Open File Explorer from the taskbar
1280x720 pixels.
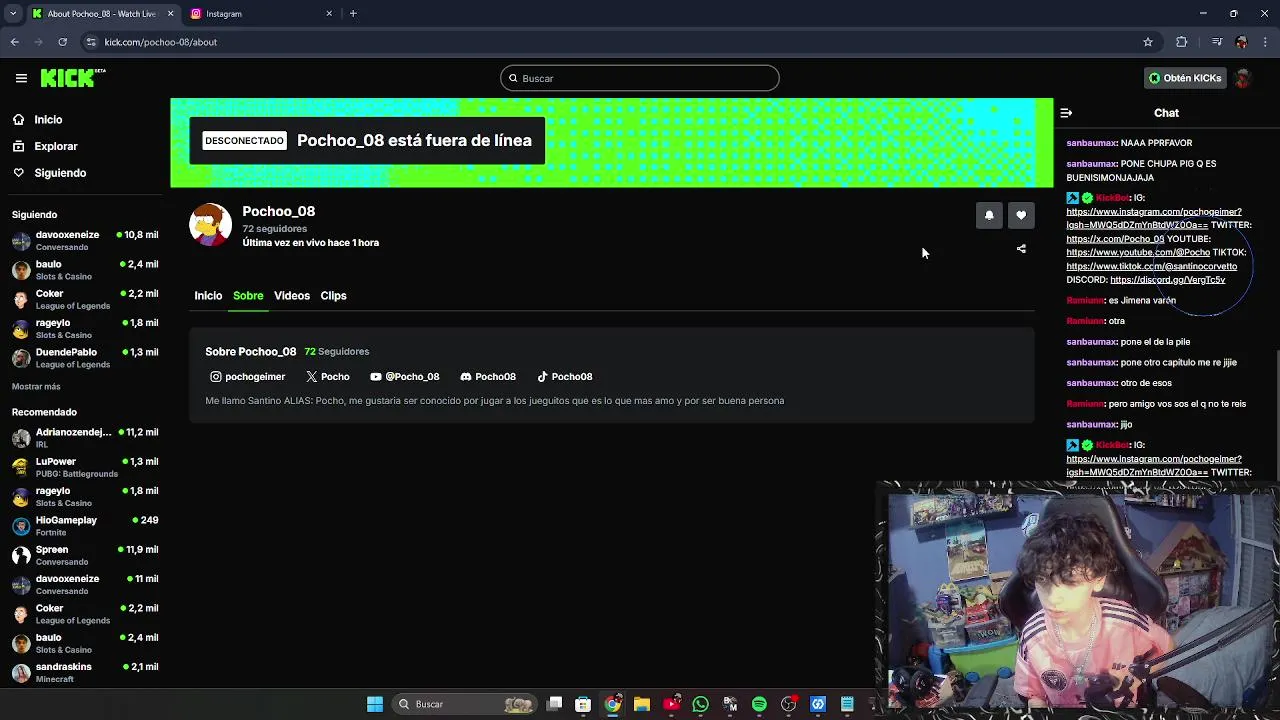[x=642, y=704]
